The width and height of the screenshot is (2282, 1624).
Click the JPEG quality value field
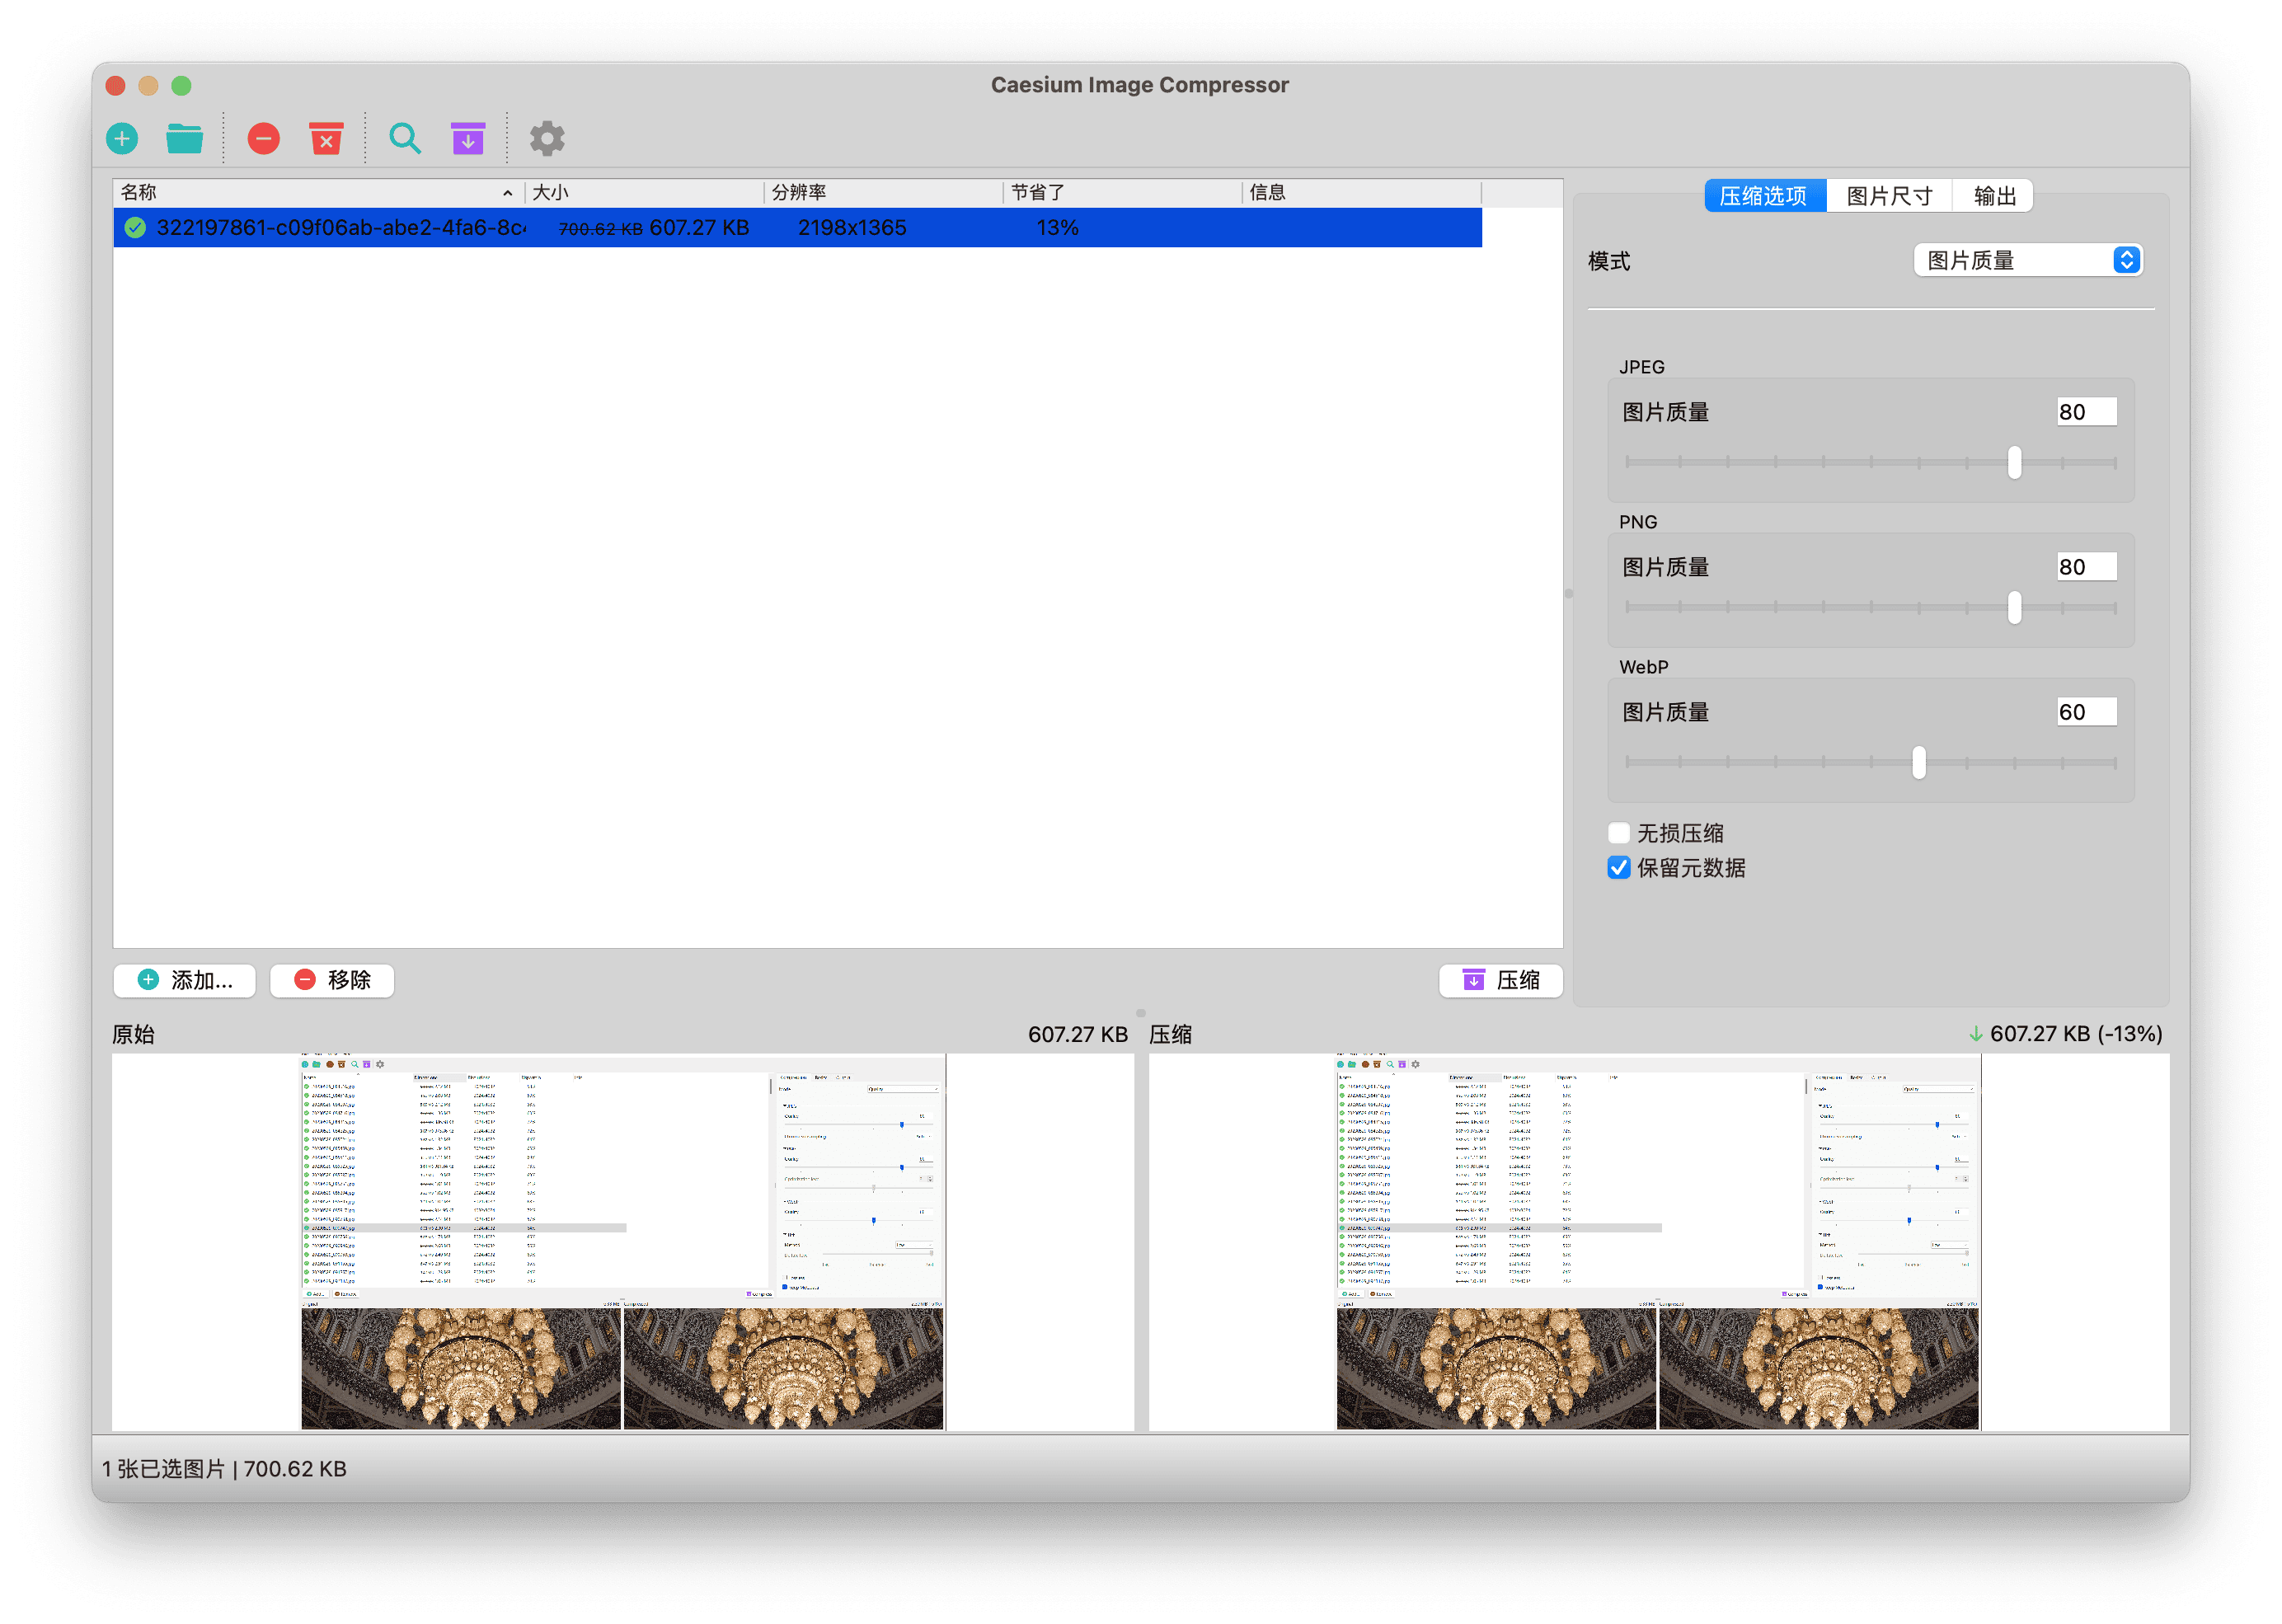[2086, 412]
